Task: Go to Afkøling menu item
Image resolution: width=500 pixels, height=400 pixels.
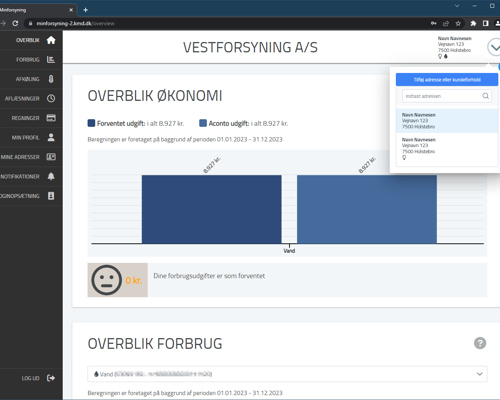Action: point(28,79)
